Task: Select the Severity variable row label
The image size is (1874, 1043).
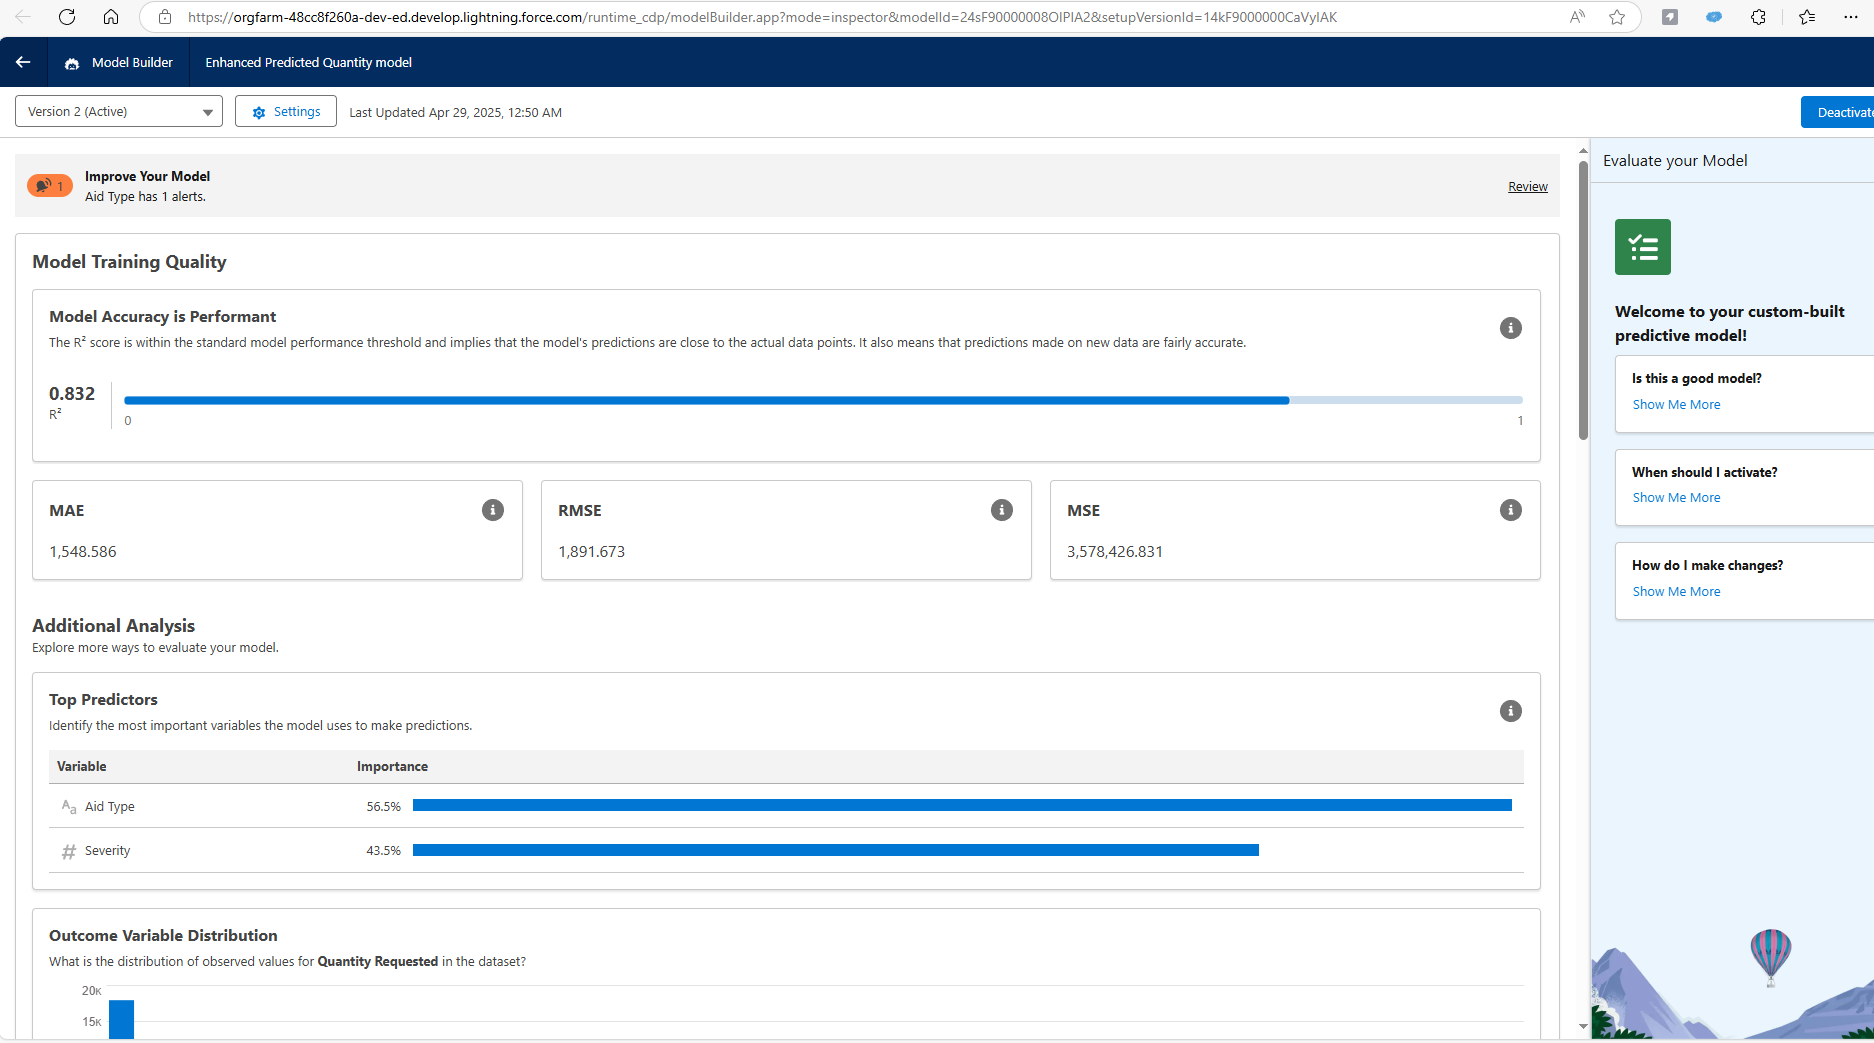Action: point(108,851)
